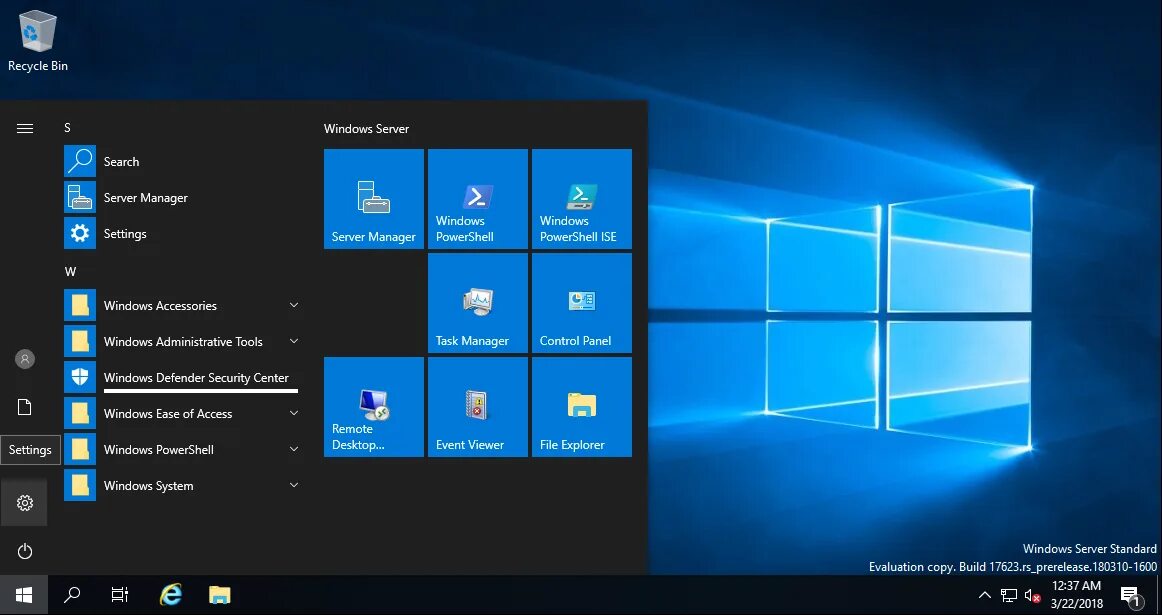Viewport: 1162px width, 615px height.
Task: Launch the Windows PowerShell tile
Action: point(477,198)
